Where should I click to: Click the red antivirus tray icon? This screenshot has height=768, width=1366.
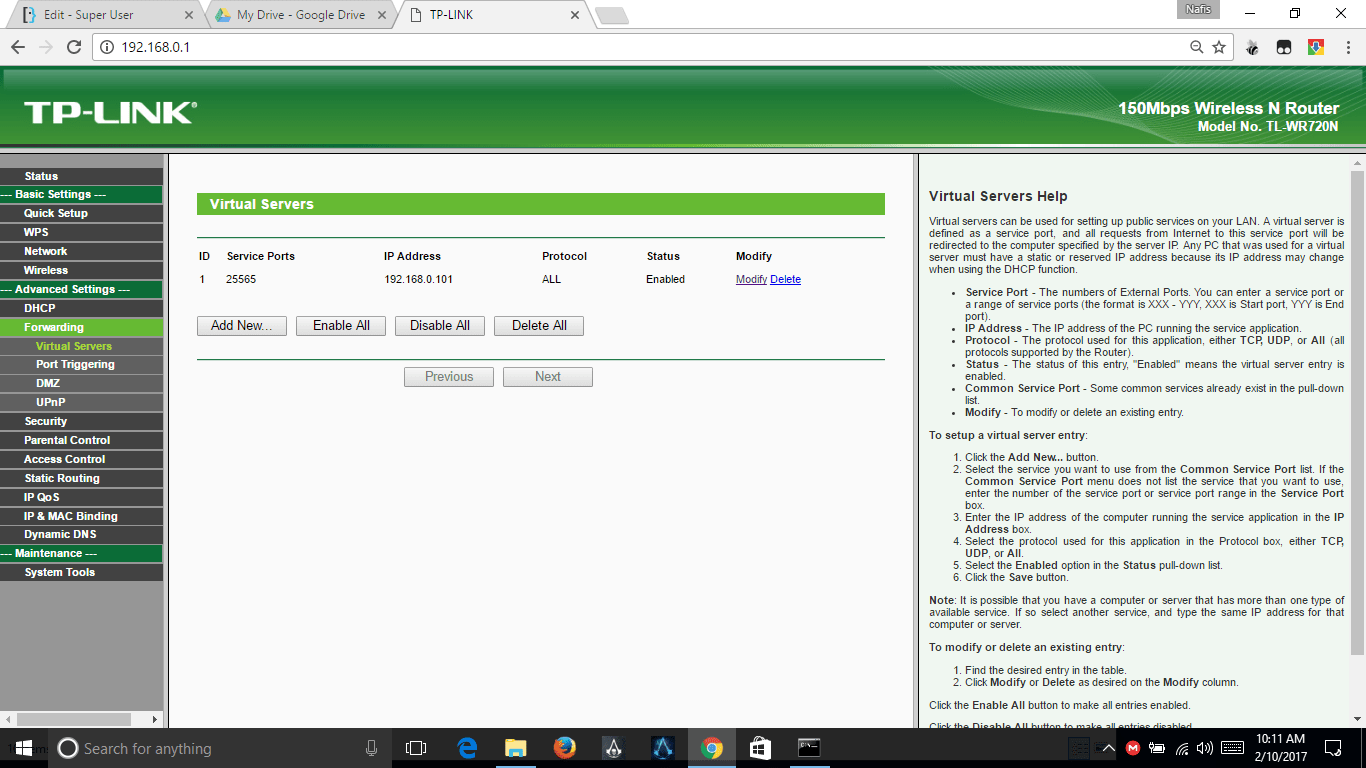click(1133, 748)
